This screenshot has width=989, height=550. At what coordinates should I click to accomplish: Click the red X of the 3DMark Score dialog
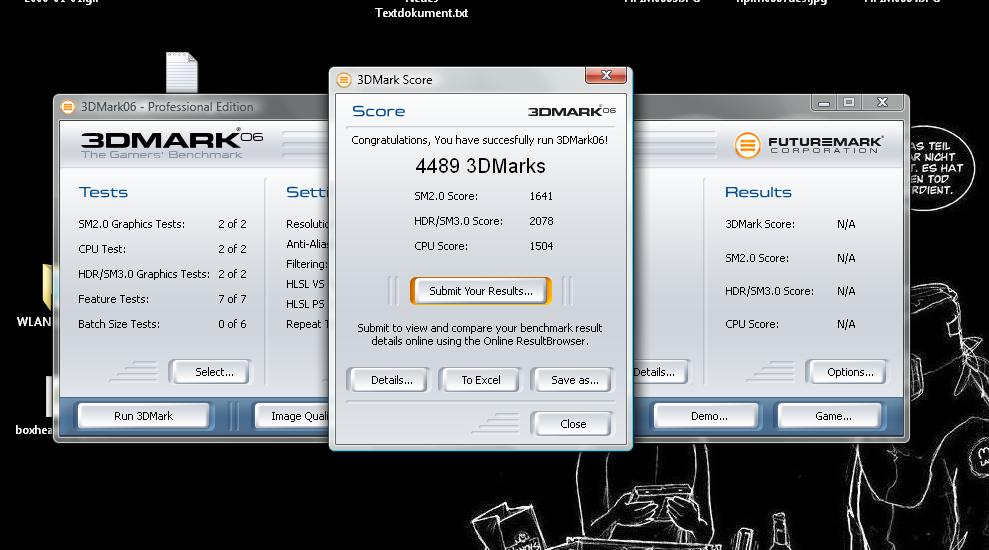pos(606,75)
